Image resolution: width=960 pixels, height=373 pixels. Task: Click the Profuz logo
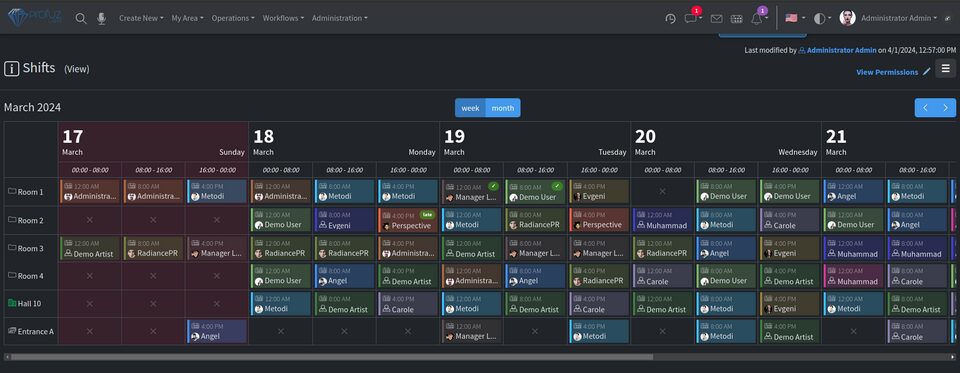point(35,17)
